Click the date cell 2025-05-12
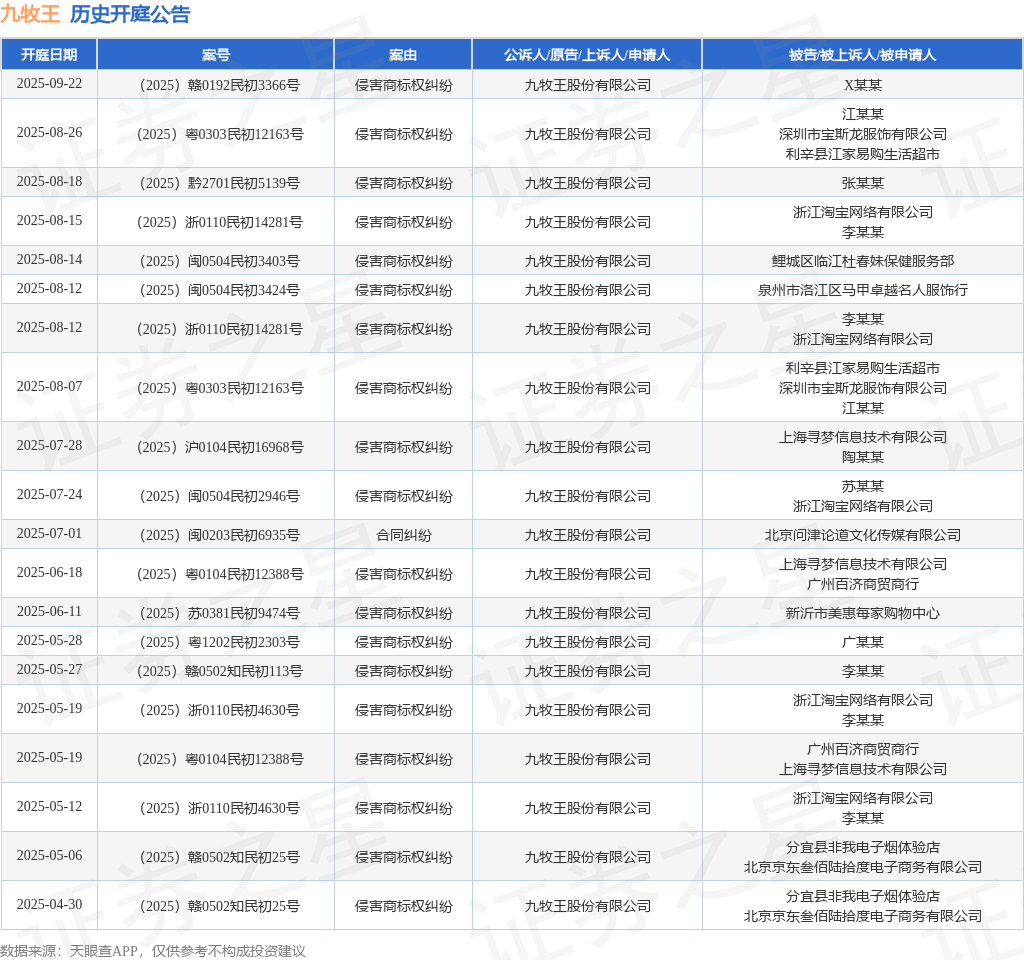This screenshot has height=960, width=1024. click(x=49, y=807)
